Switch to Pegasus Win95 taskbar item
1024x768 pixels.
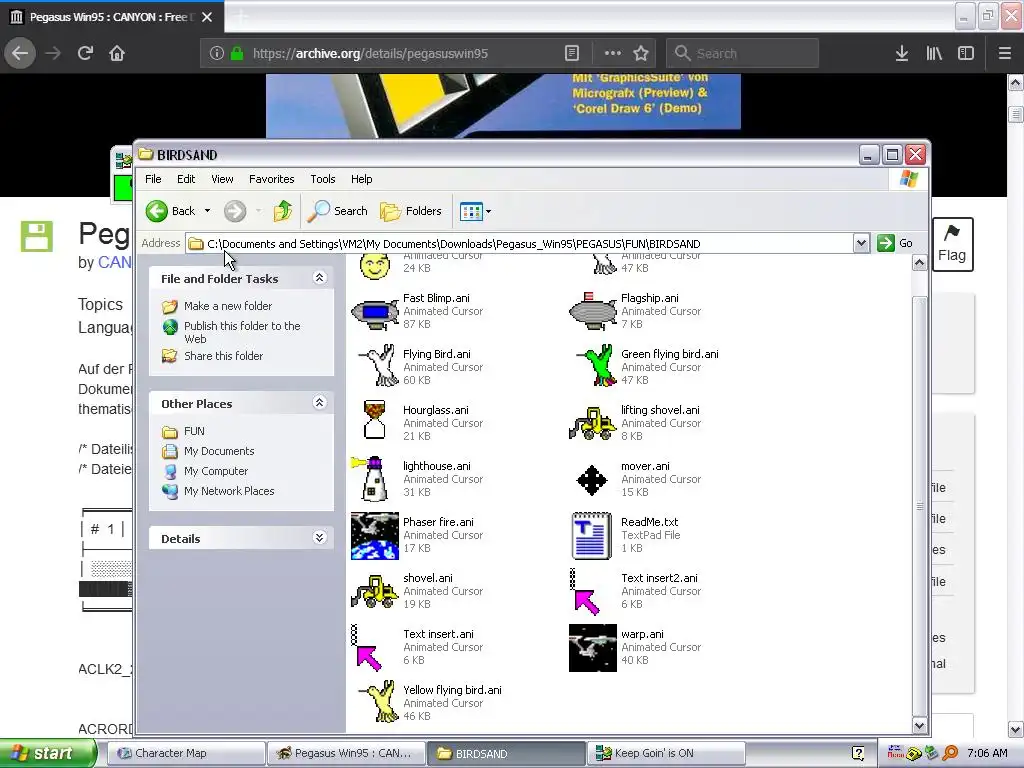click(346, 753)
